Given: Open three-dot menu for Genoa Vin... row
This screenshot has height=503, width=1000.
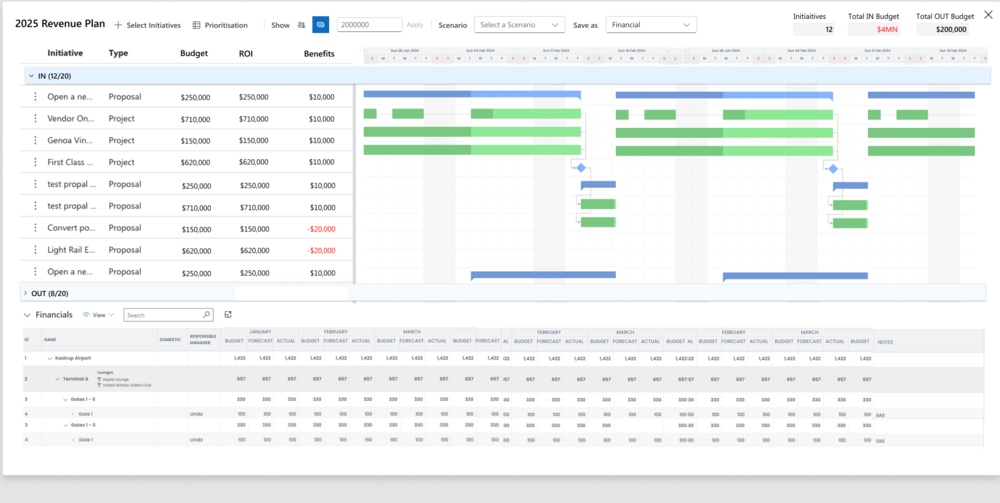Looking at the screenshot, I should 36,141.
